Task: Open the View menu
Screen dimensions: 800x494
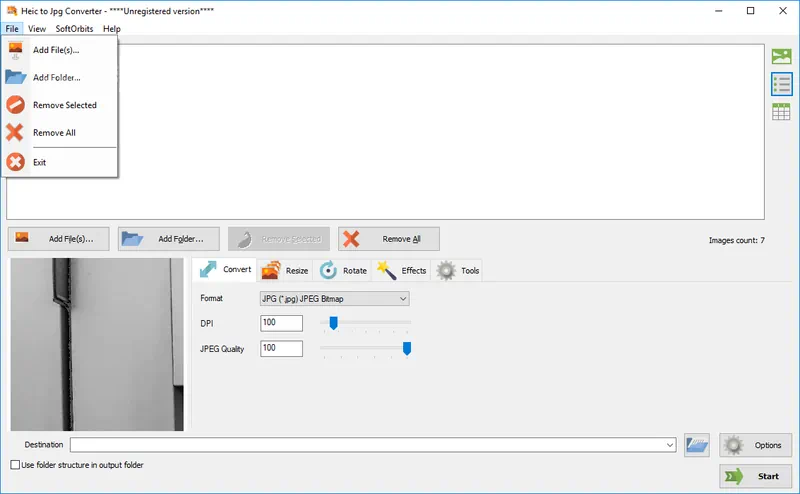Action: pyautogui.click(x=37, y=29)
